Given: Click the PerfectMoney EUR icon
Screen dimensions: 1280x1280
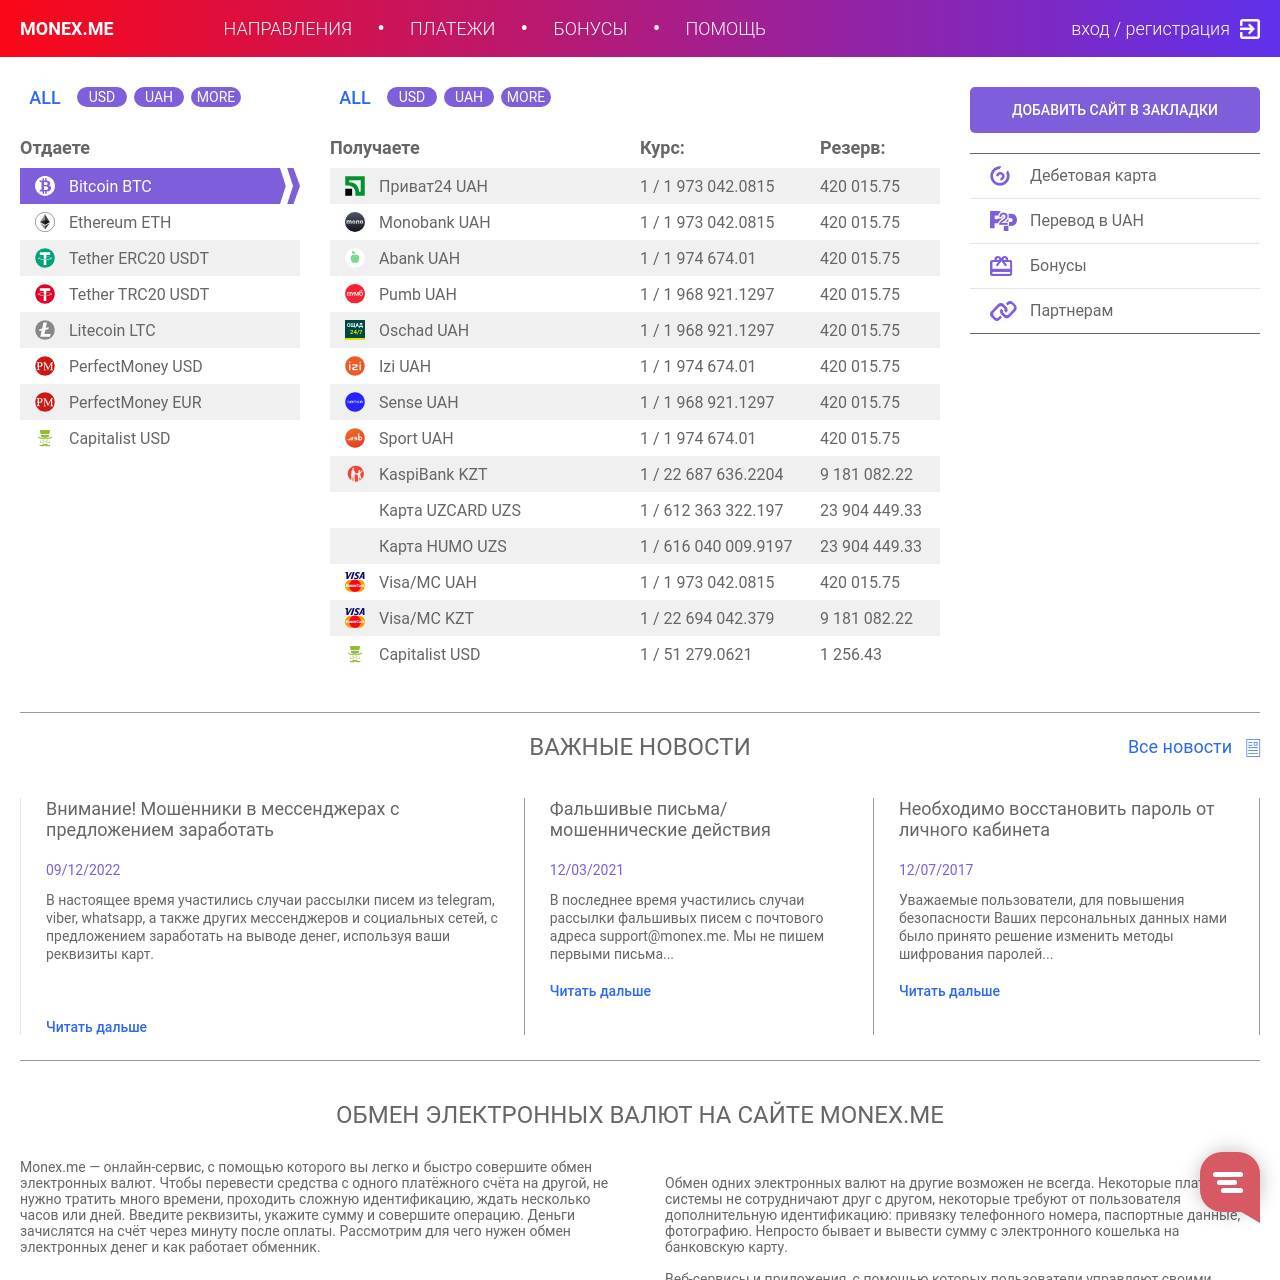Looking at the screenshot, I should 45,402.
